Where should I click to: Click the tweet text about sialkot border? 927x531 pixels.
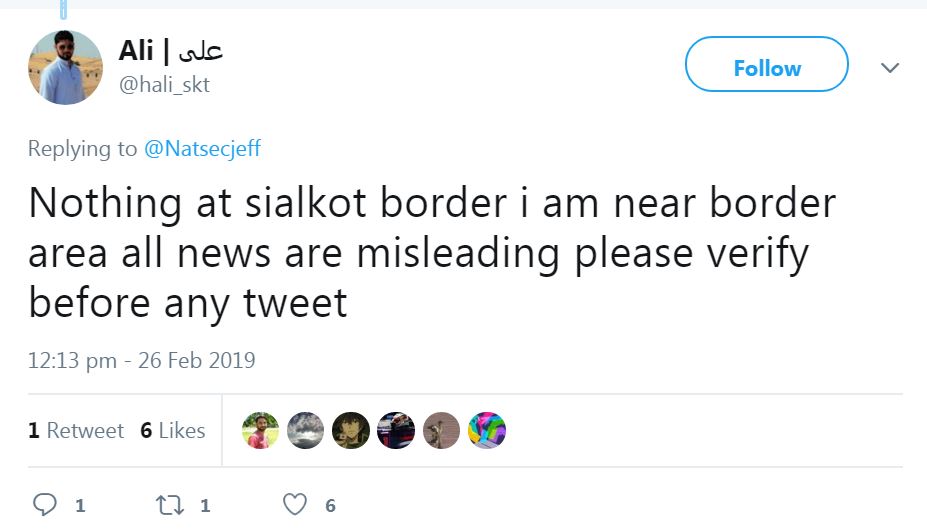430,253
